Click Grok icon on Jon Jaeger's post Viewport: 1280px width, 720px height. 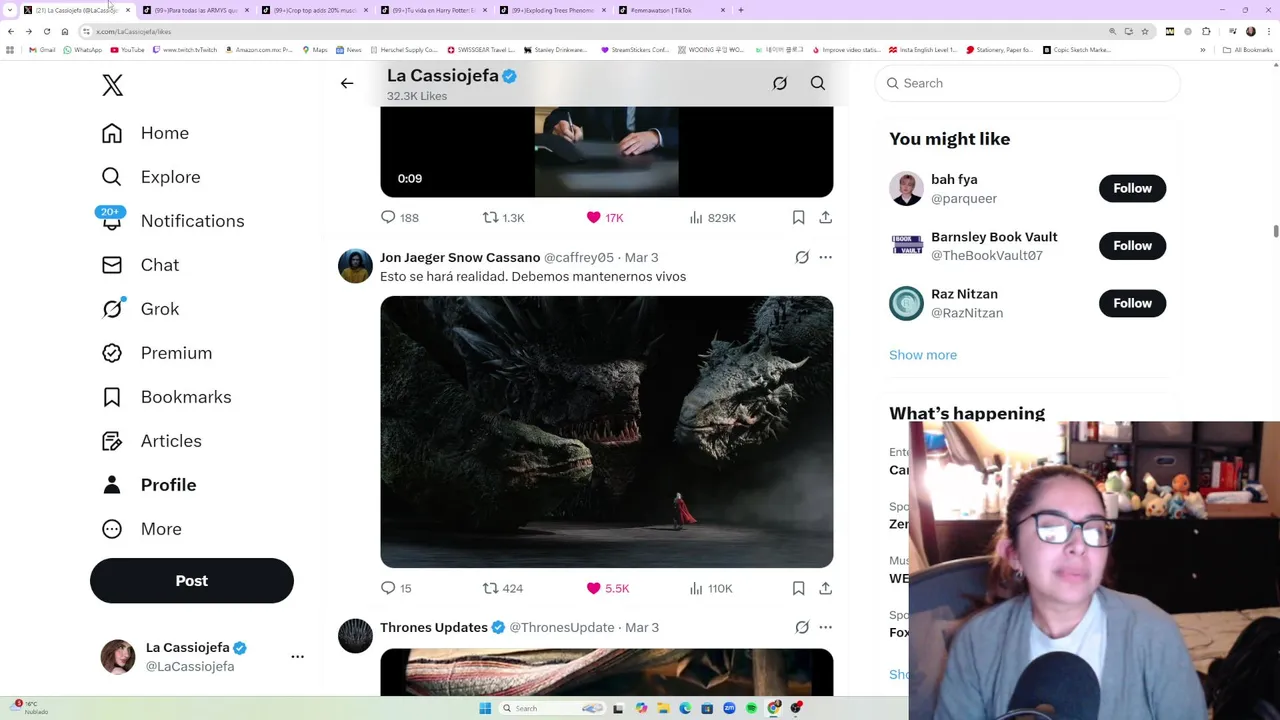[x=802, y=258]
